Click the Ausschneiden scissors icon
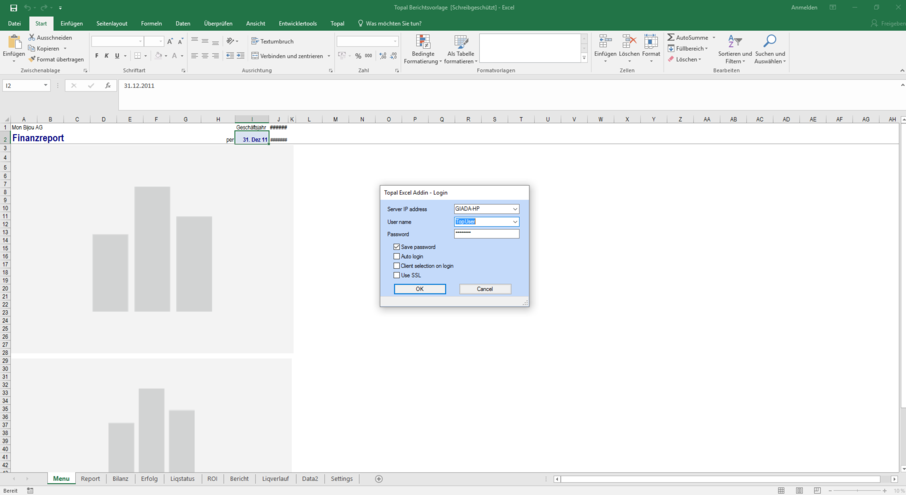This screenshot has height=495, width=906. [x=32, y=37]
